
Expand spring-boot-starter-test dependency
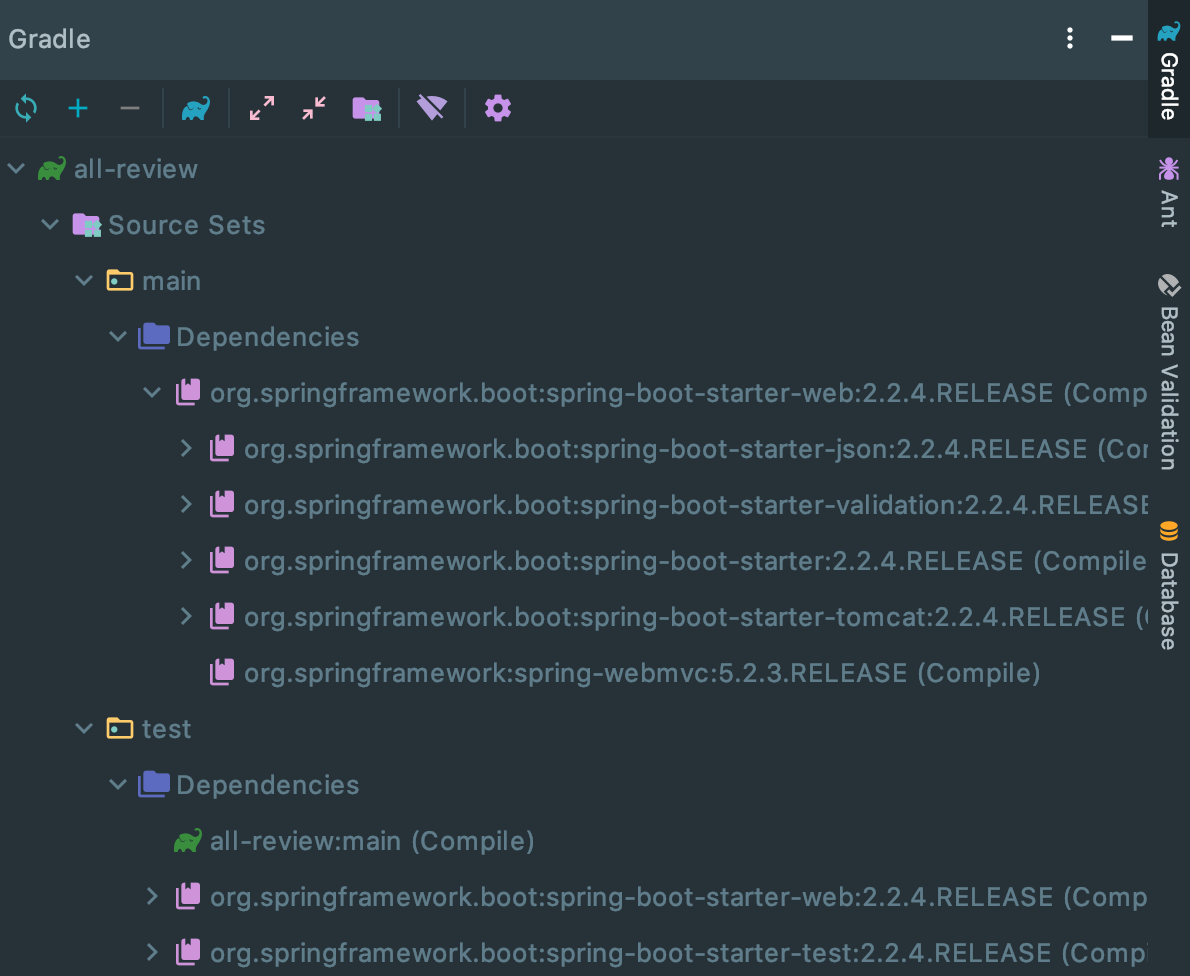152,952
